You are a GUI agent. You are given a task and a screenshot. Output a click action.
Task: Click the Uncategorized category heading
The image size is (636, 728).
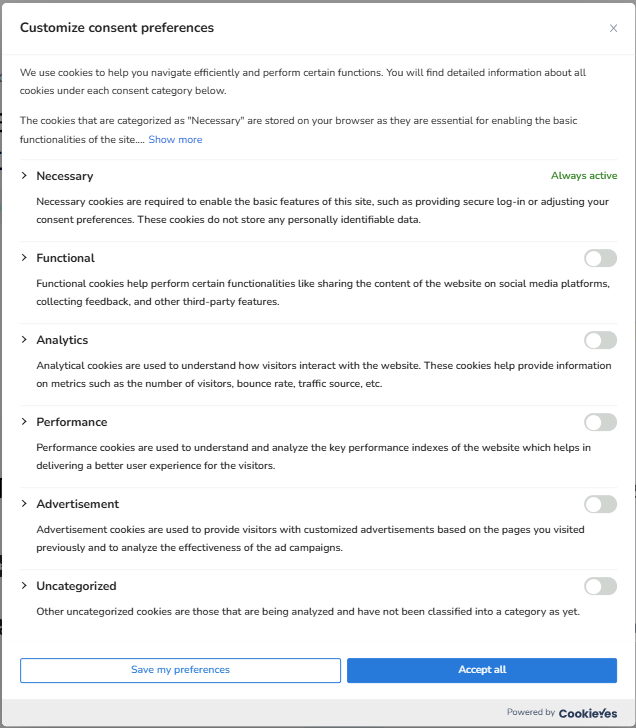76,586
